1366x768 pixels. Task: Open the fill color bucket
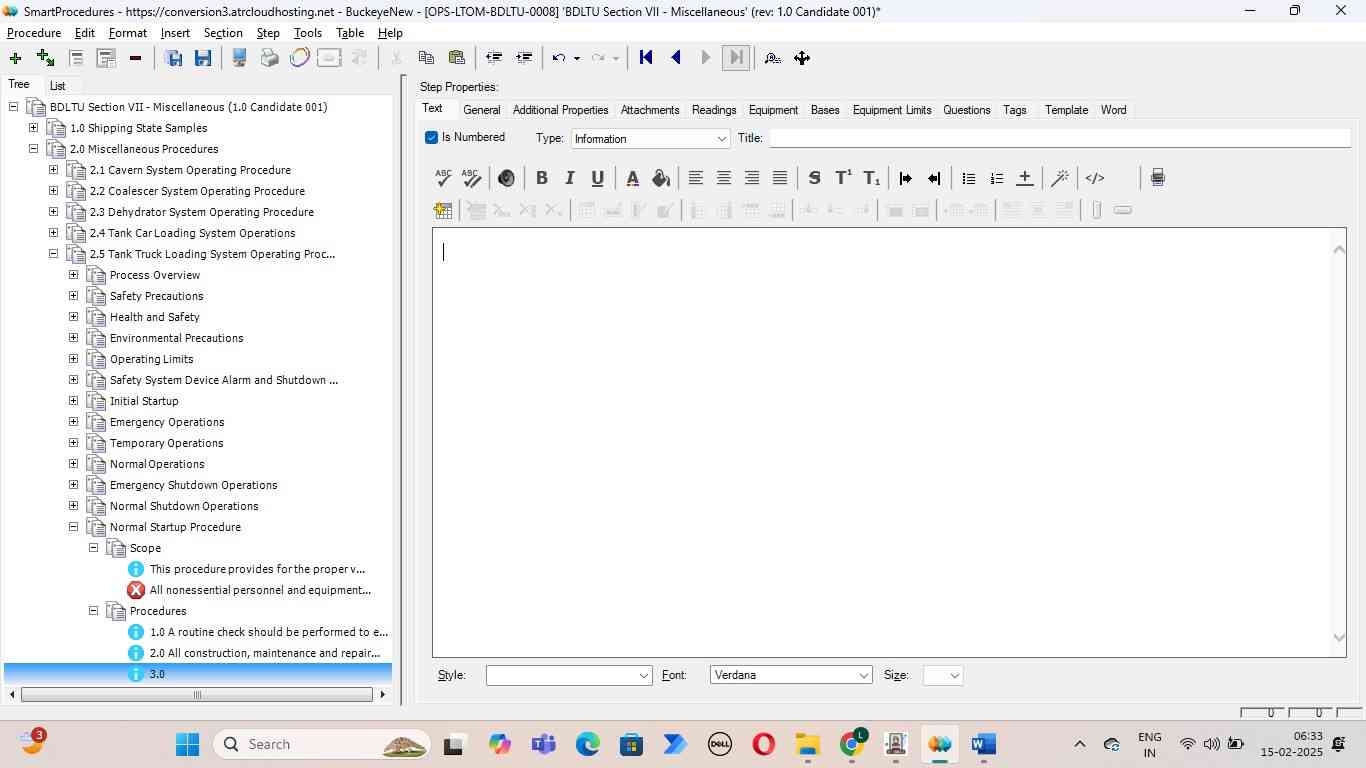660,178
